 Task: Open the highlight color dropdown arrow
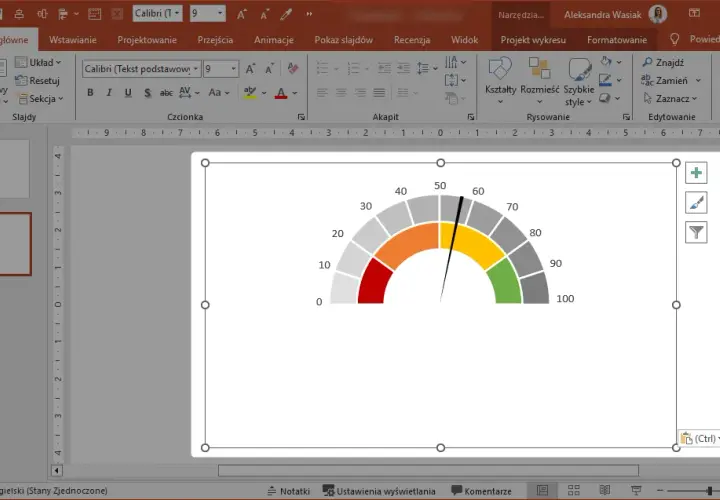tap(264, 93)
